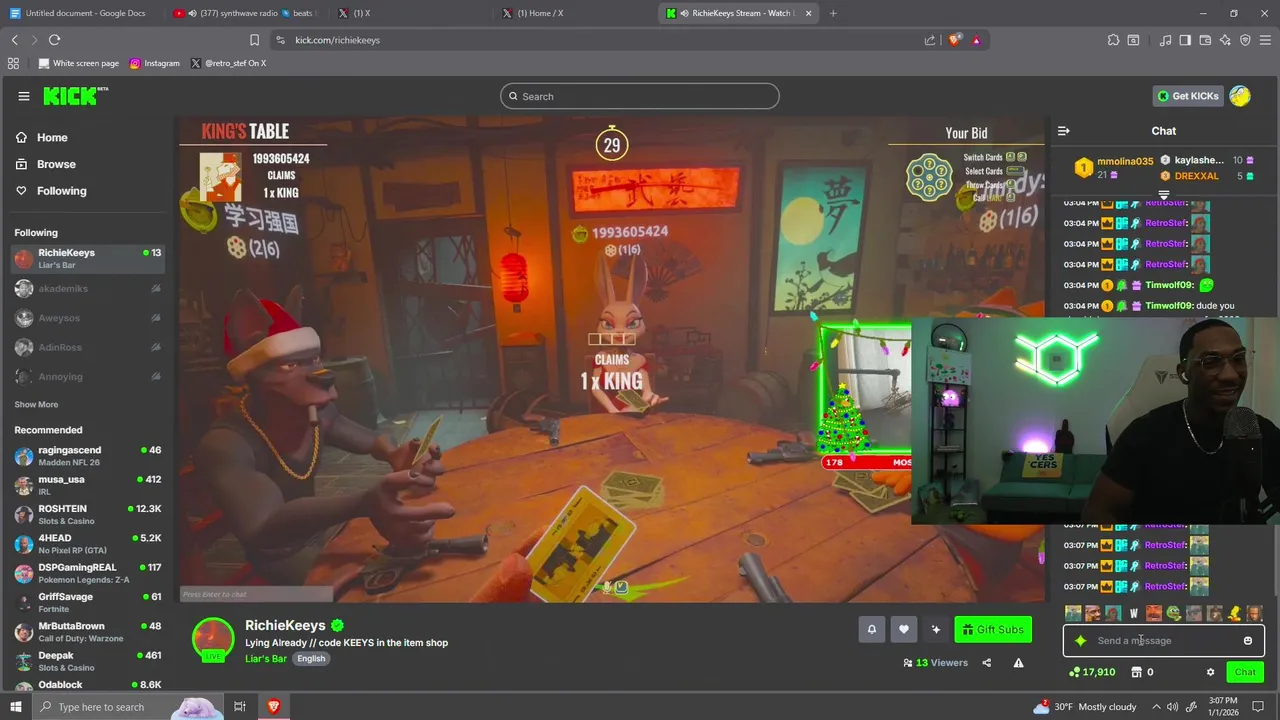Click the 17,910 channel points balance

(x=1092, y=672)
